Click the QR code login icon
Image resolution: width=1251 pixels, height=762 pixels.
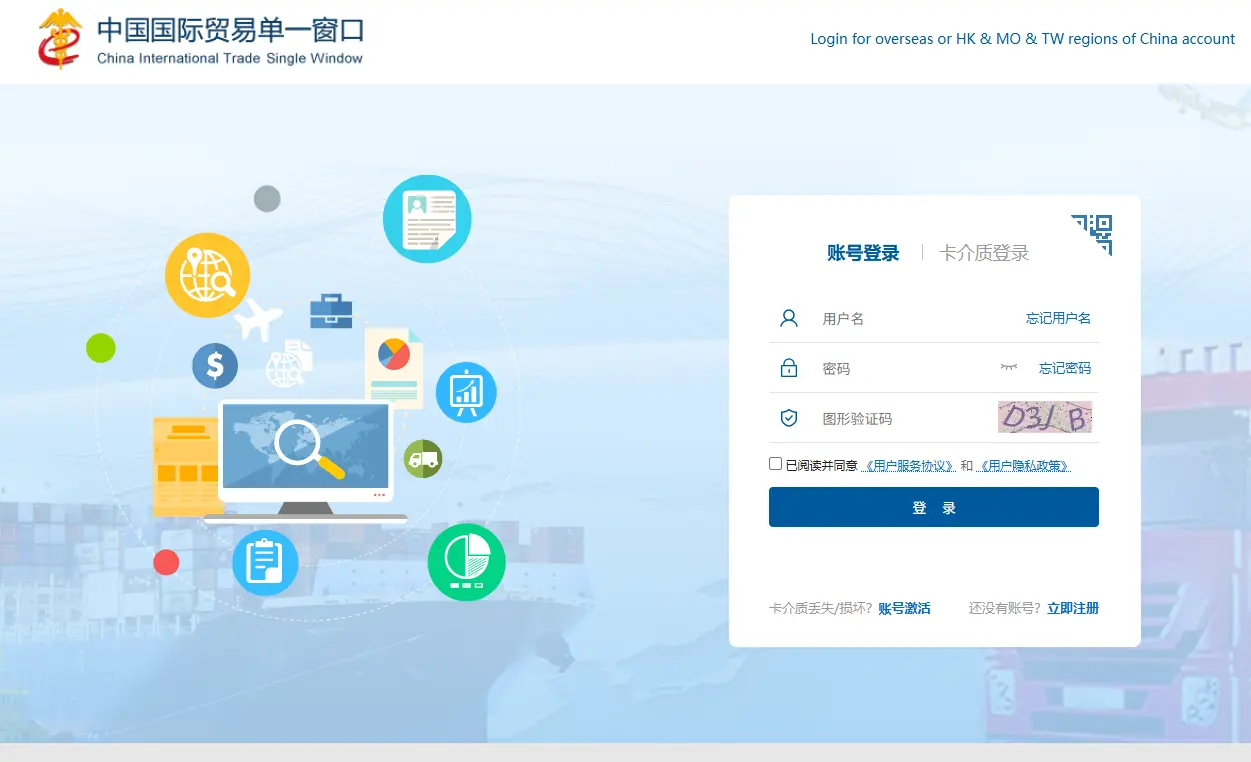point(1094,233)
